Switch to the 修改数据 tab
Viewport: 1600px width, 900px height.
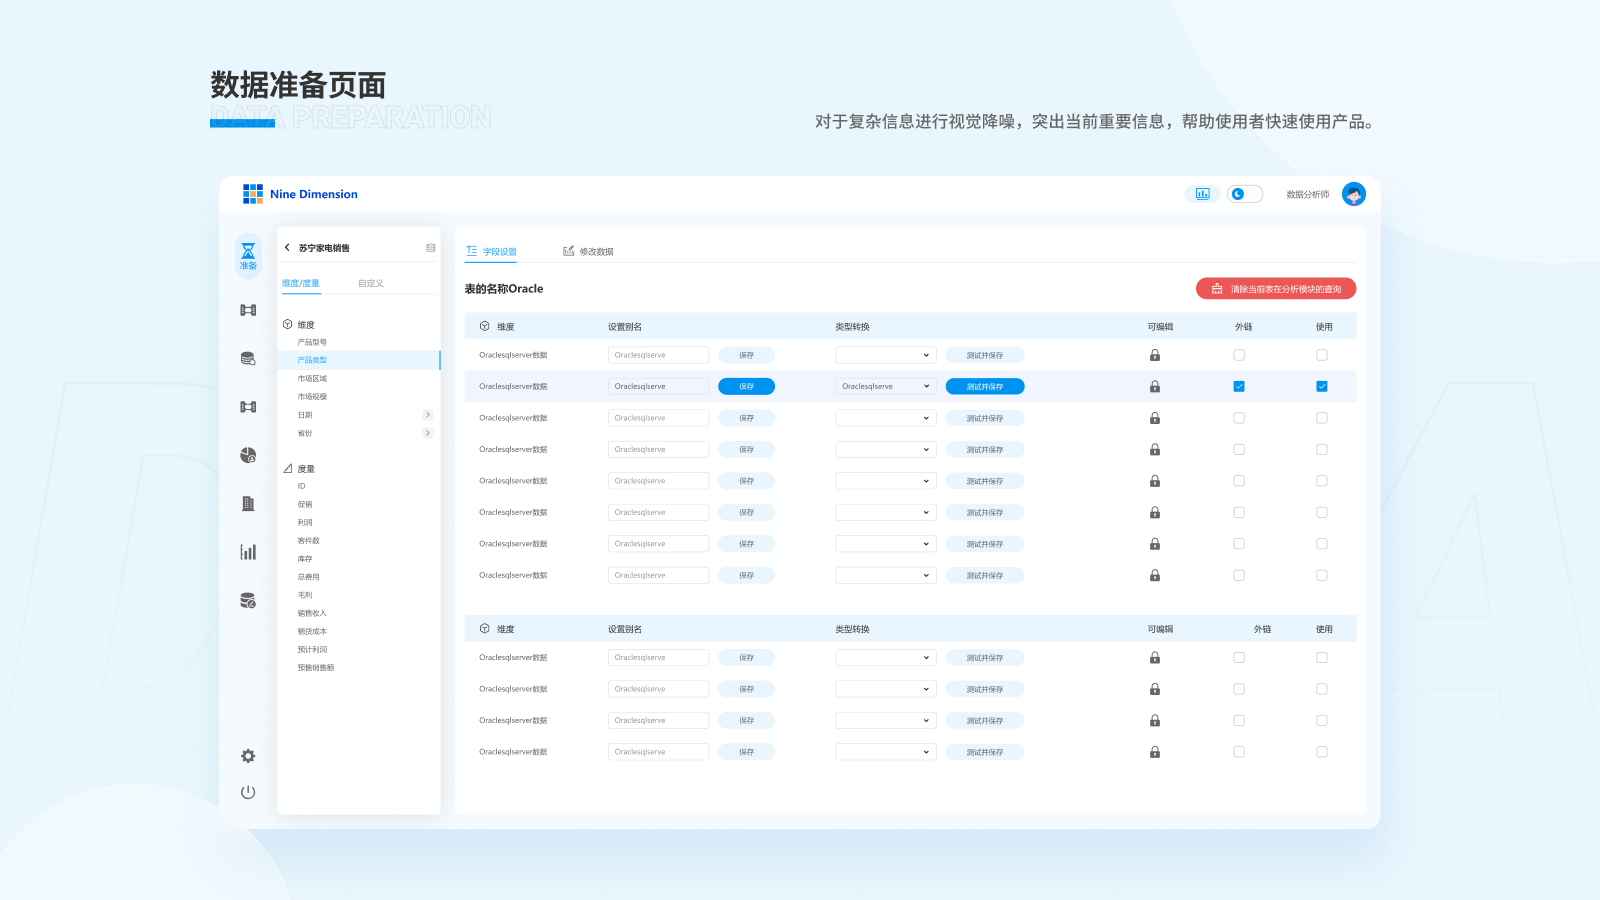588,251
